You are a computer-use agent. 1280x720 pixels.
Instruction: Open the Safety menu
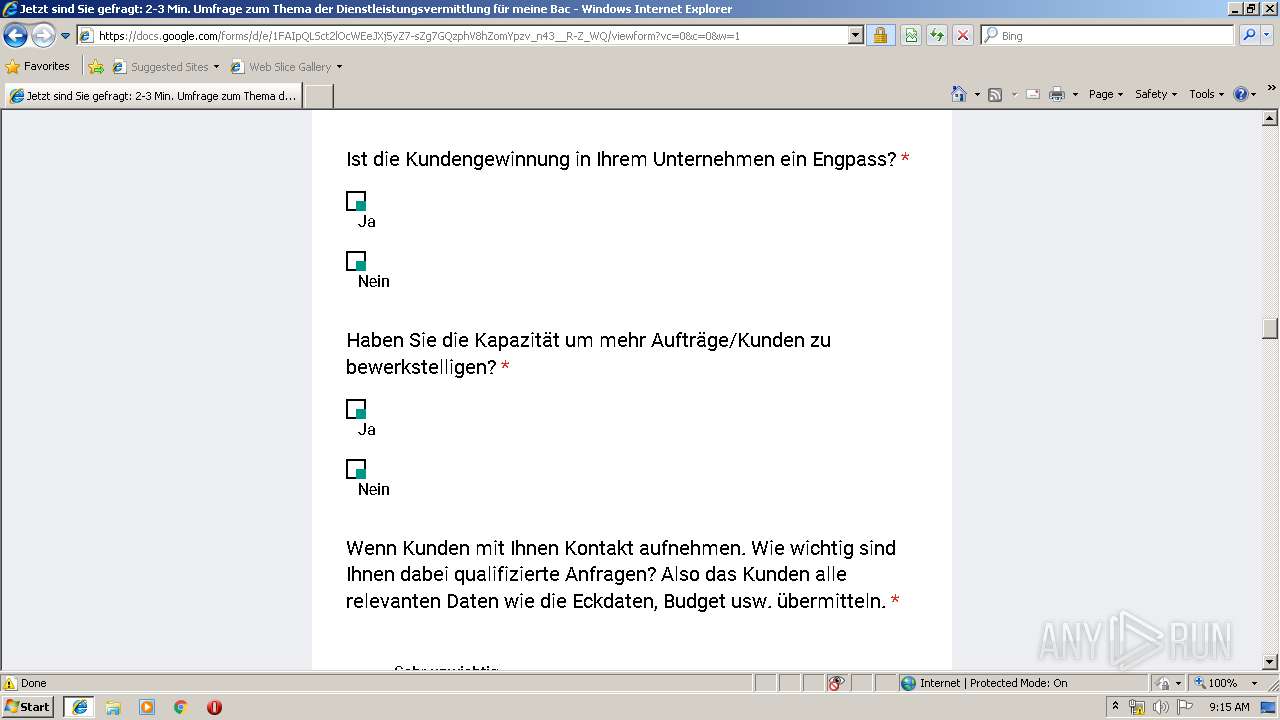(x=1155, y=94)
